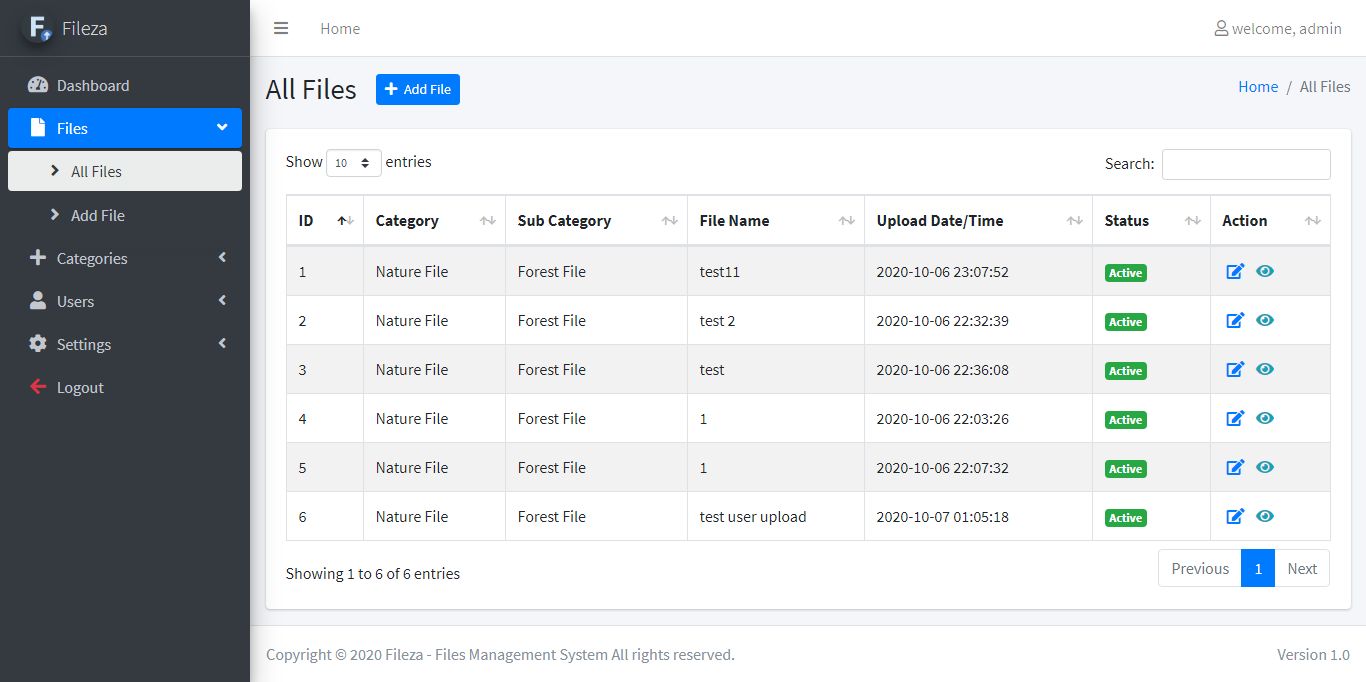Viewport: 1366px width, 682px height.
Task: Click the Dashboard gauge icon
Action: pyautogui.click(x=38, y=85)
